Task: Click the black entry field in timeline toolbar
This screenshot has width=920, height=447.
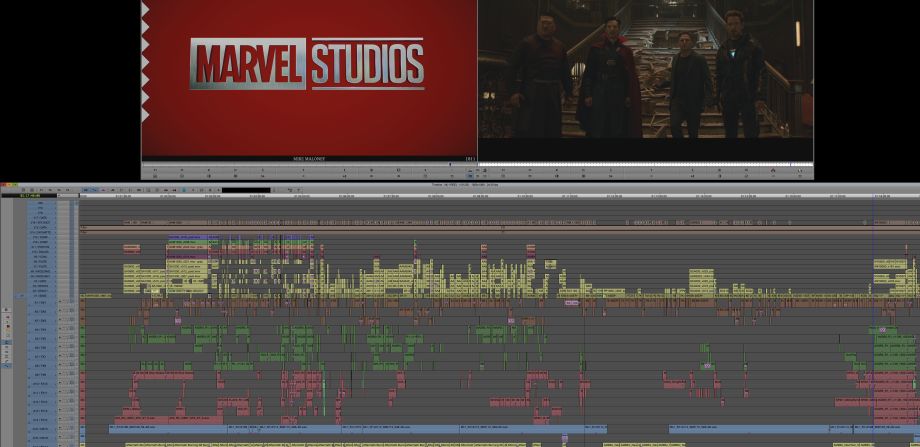Action: click(x=246, y=190)
